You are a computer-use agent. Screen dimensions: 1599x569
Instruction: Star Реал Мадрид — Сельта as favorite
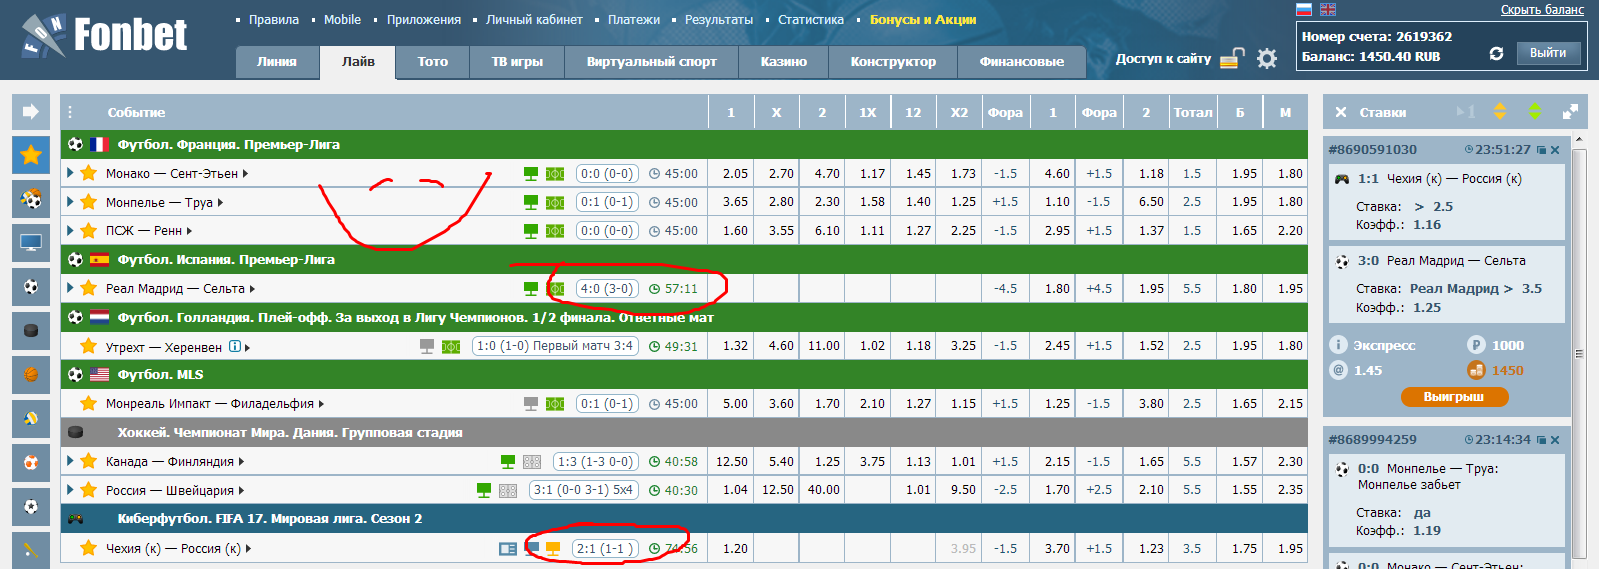coord(88,289)
